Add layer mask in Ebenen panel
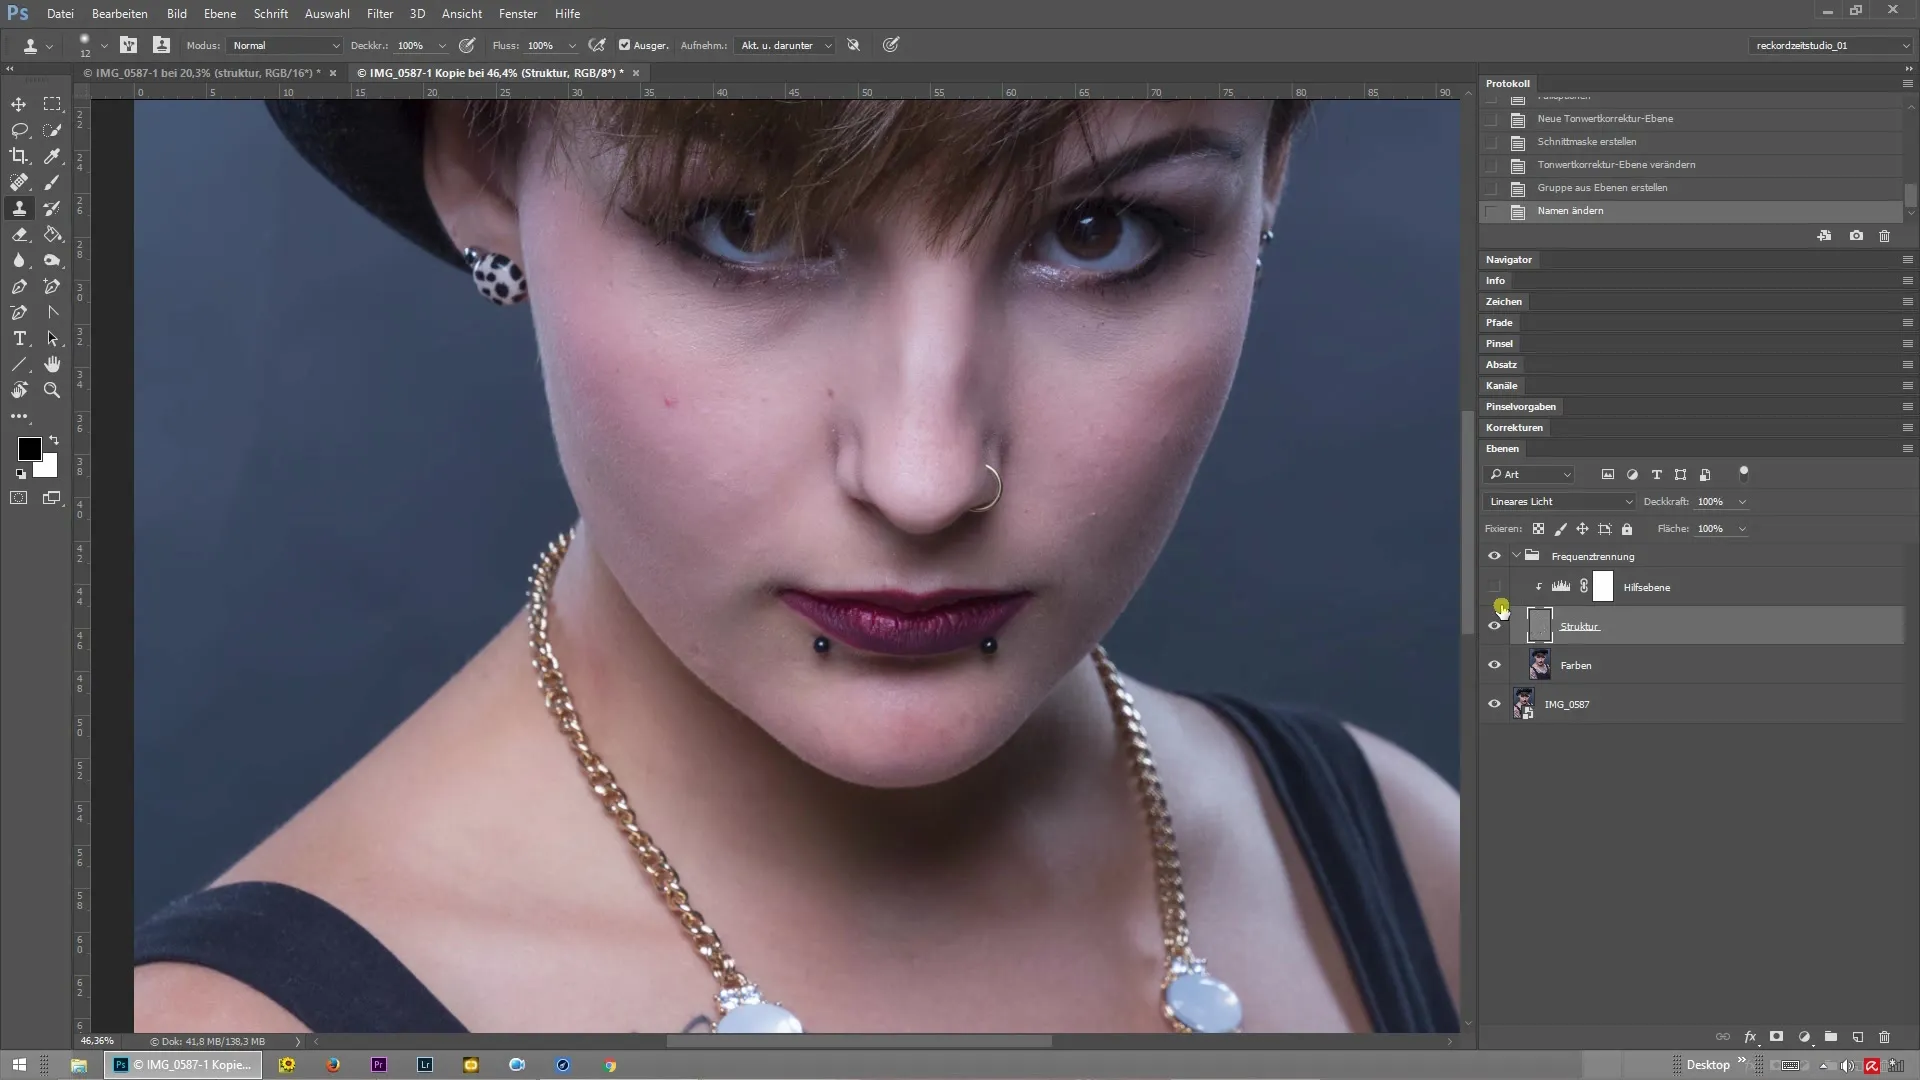Screen dimensions: 1920x1080 1777,1037
